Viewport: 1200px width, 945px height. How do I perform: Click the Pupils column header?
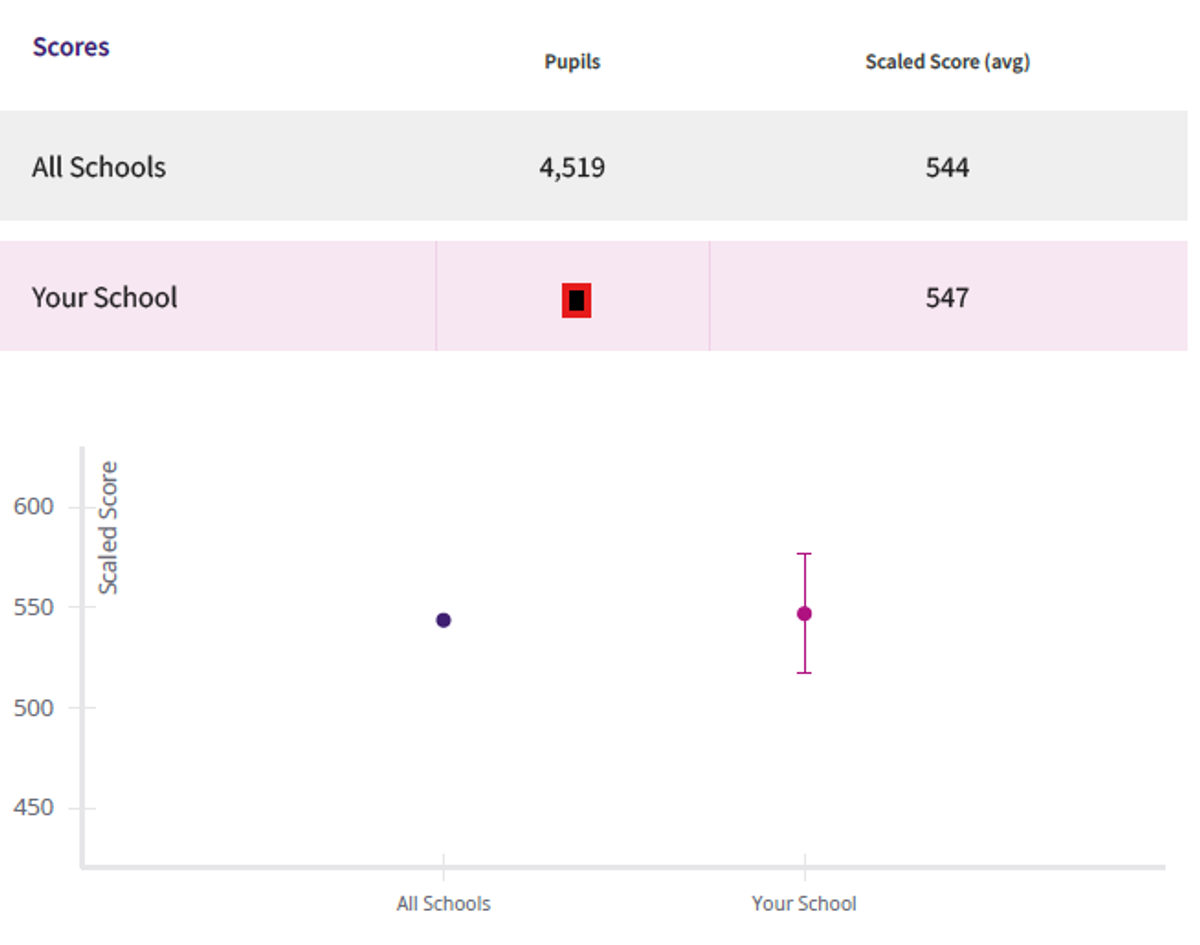(572, 62)
